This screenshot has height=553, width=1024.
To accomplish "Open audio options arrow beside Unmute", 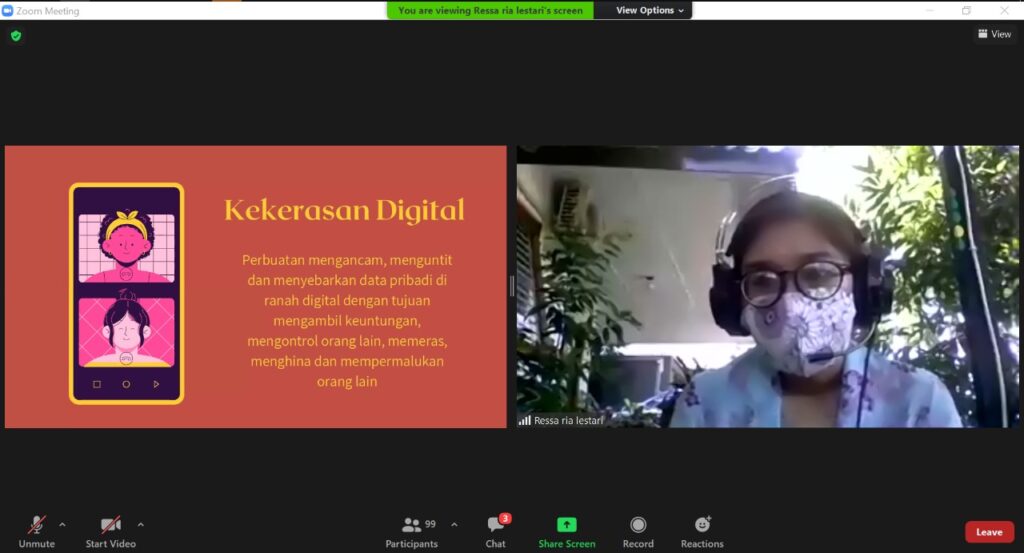I will 62,524.
